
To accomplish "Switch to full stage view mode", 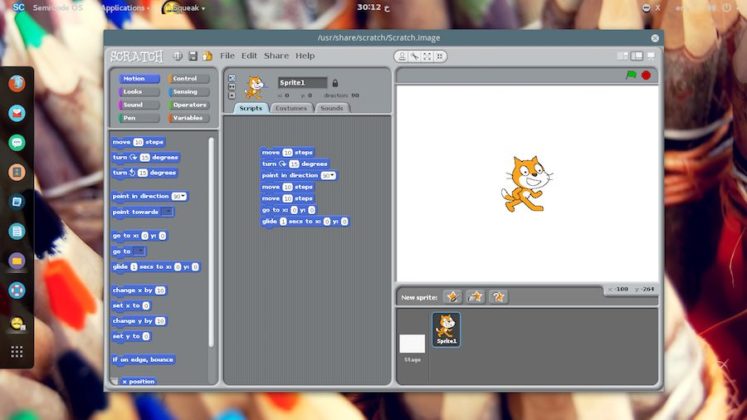I will coord(637,56).
